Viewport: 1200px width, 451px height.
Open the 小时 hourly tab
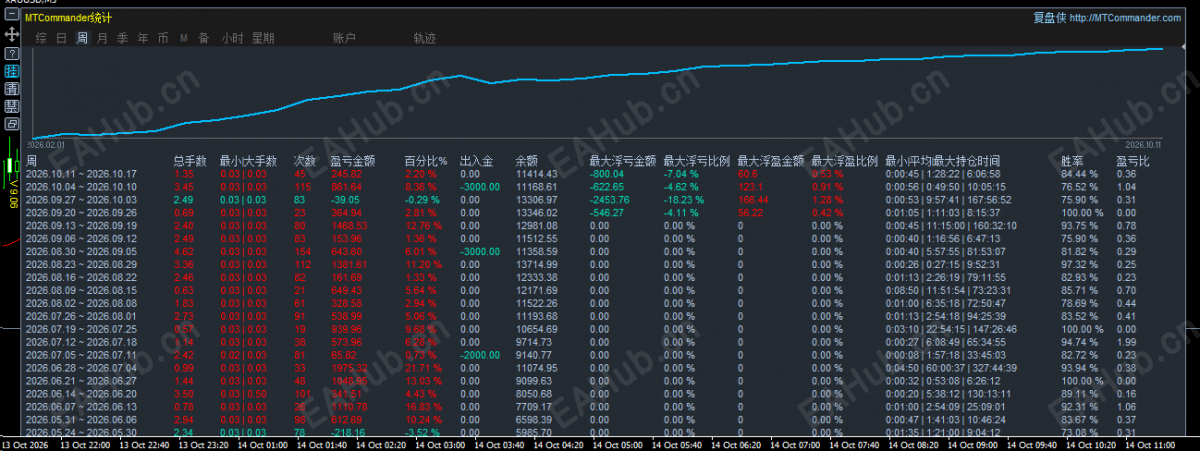click(231, 38)
